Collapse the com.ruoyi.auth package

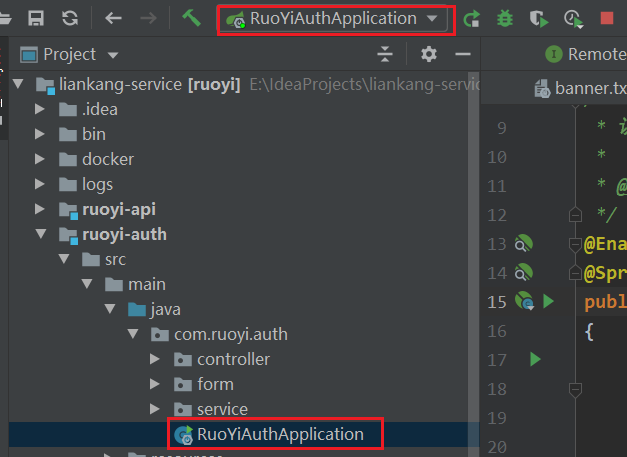(x=133, y=334)
